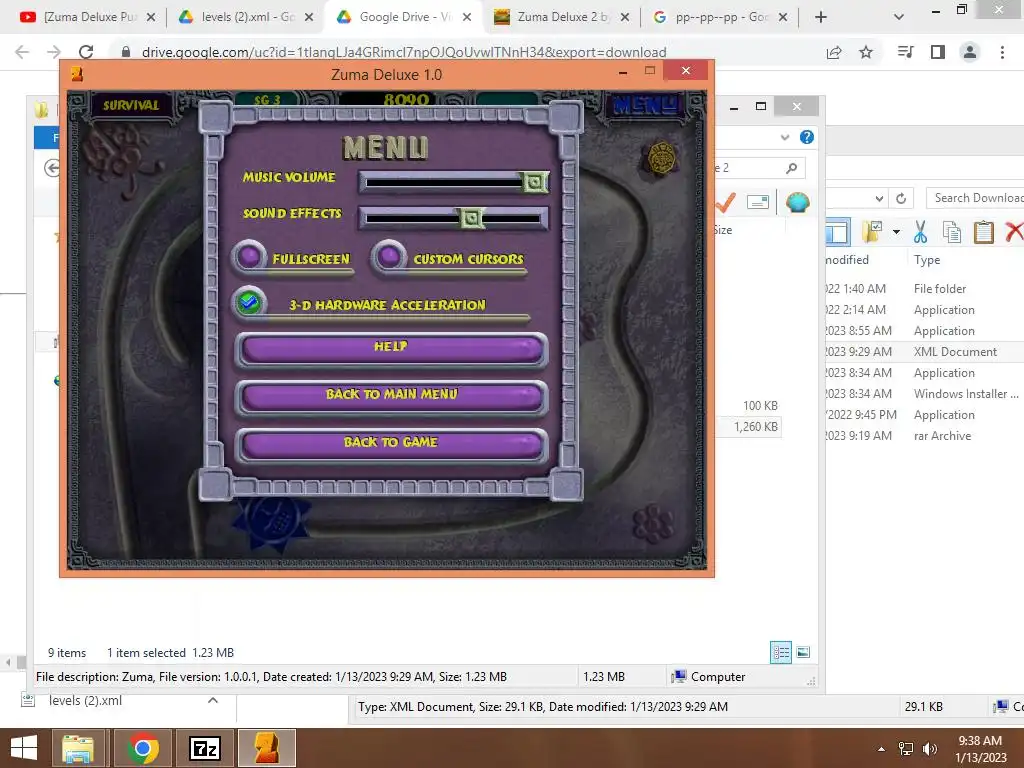
Task: Click the orange checkmark toolbar icon
Action: tap(725, 202)
